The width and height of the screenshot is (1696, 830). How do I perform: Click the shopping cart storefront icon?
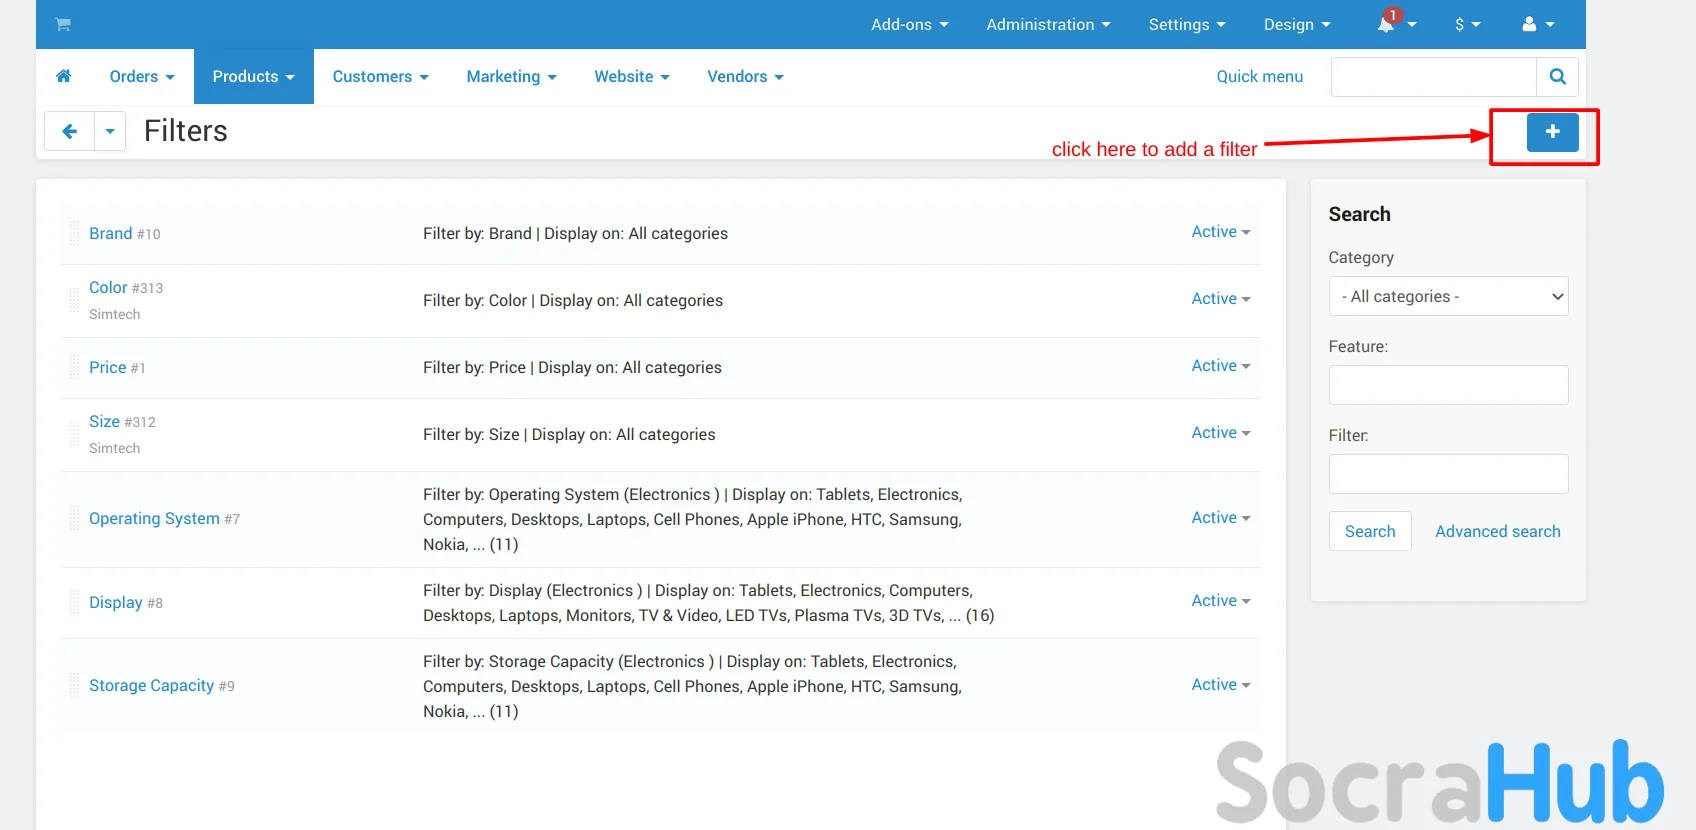[x=63, y=24]
